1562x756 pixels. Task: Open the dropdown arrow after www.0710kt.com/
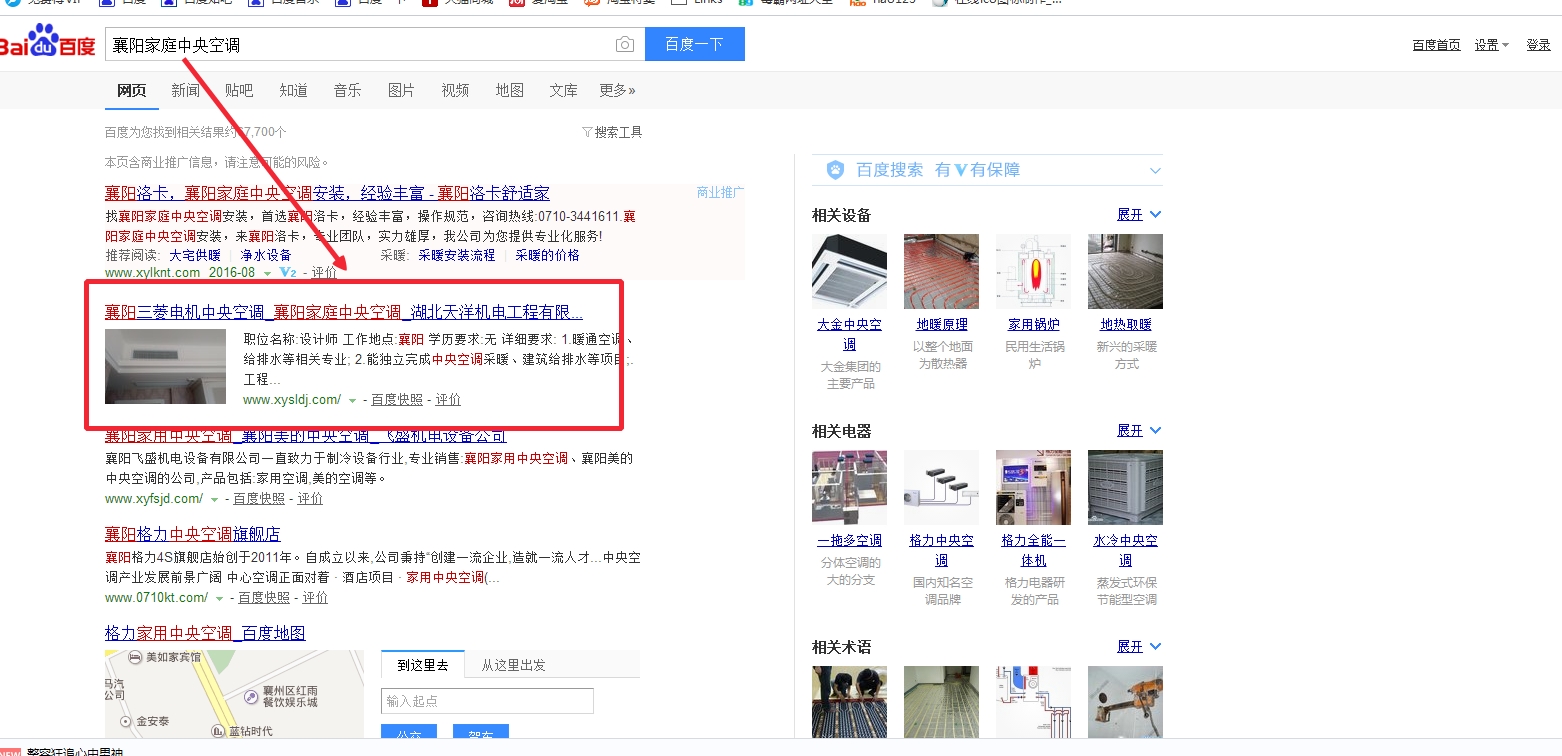tap(219, 598)
